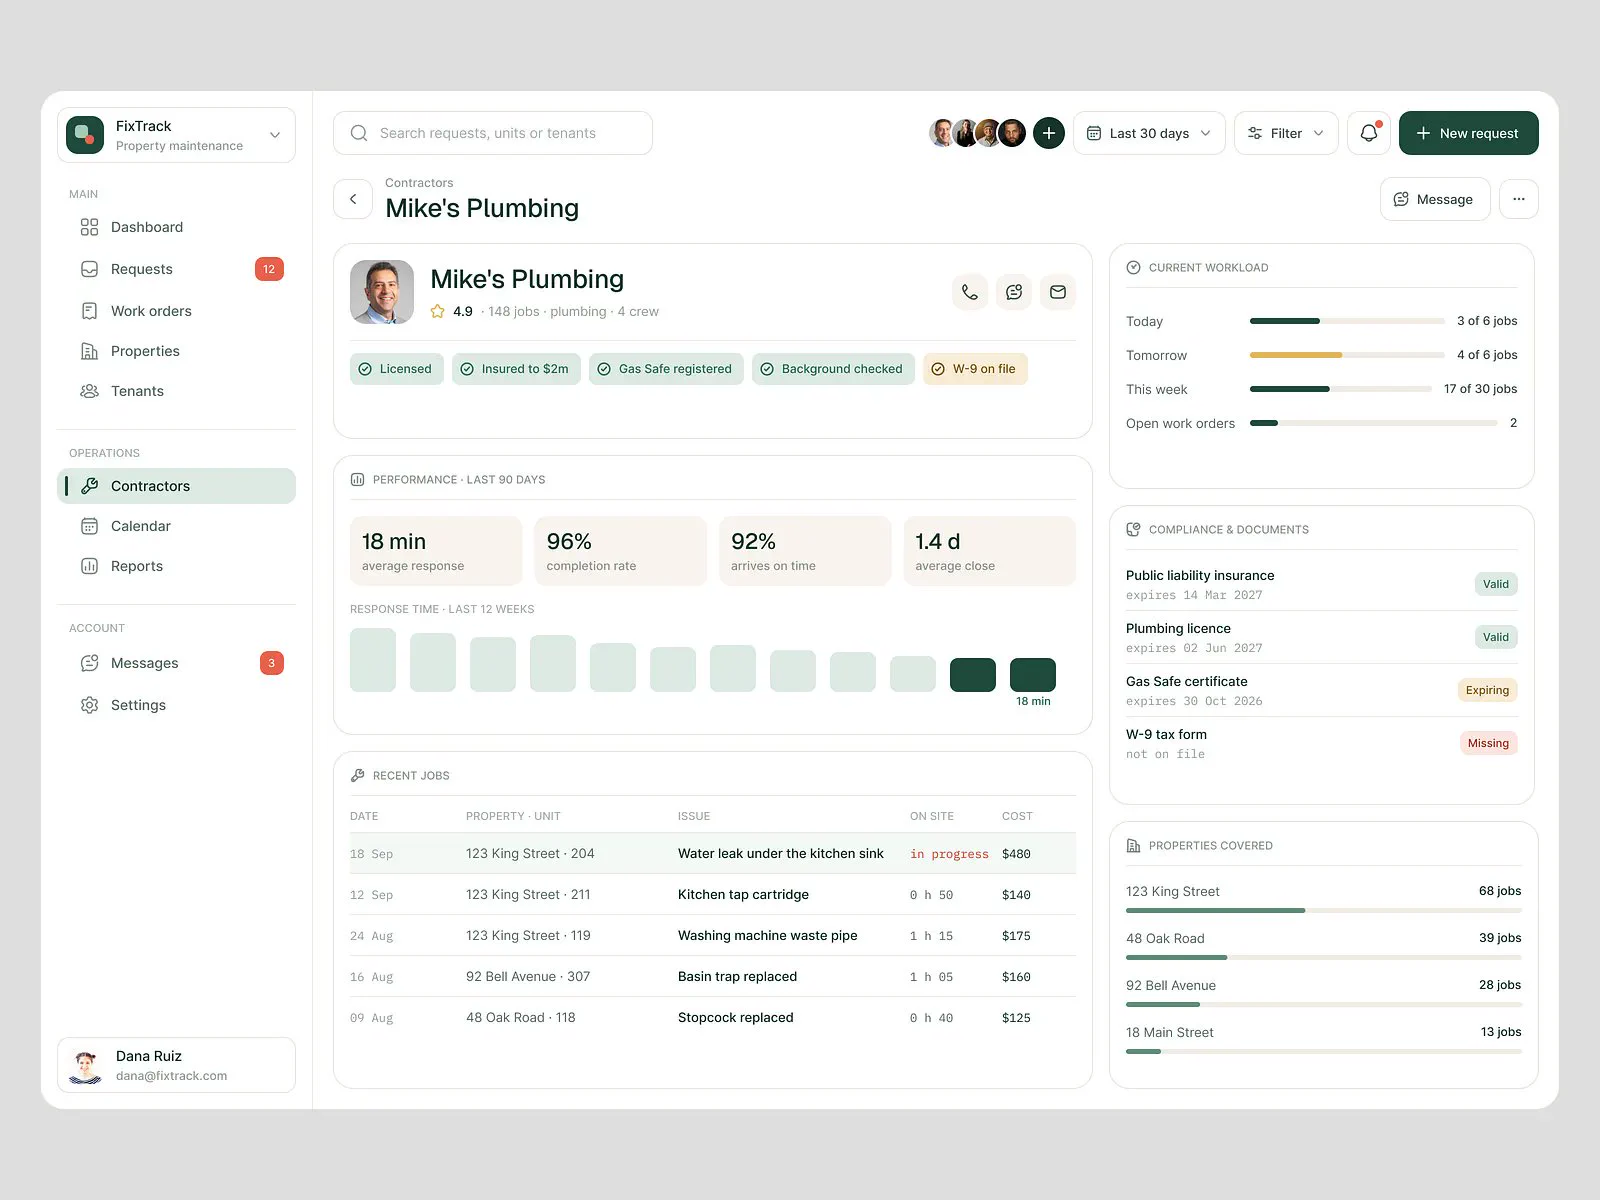Click the search requests input field
The image size is (1600, 1200).
tap(493, 133)
